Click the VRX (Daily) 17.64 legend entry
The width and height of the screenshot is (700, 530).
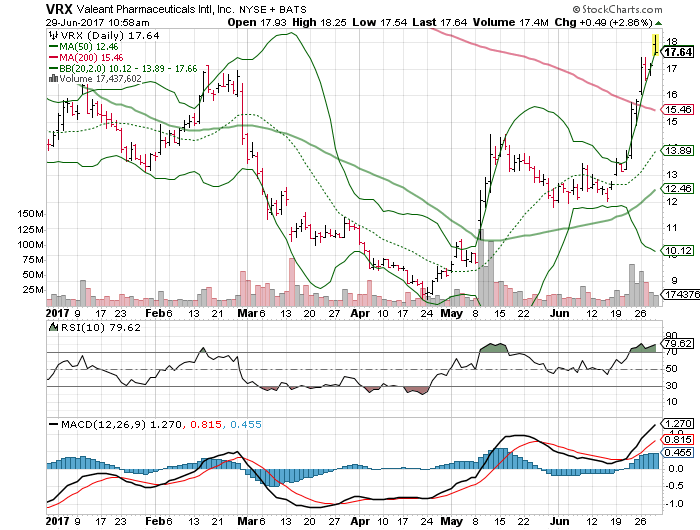tap(110, 36)
